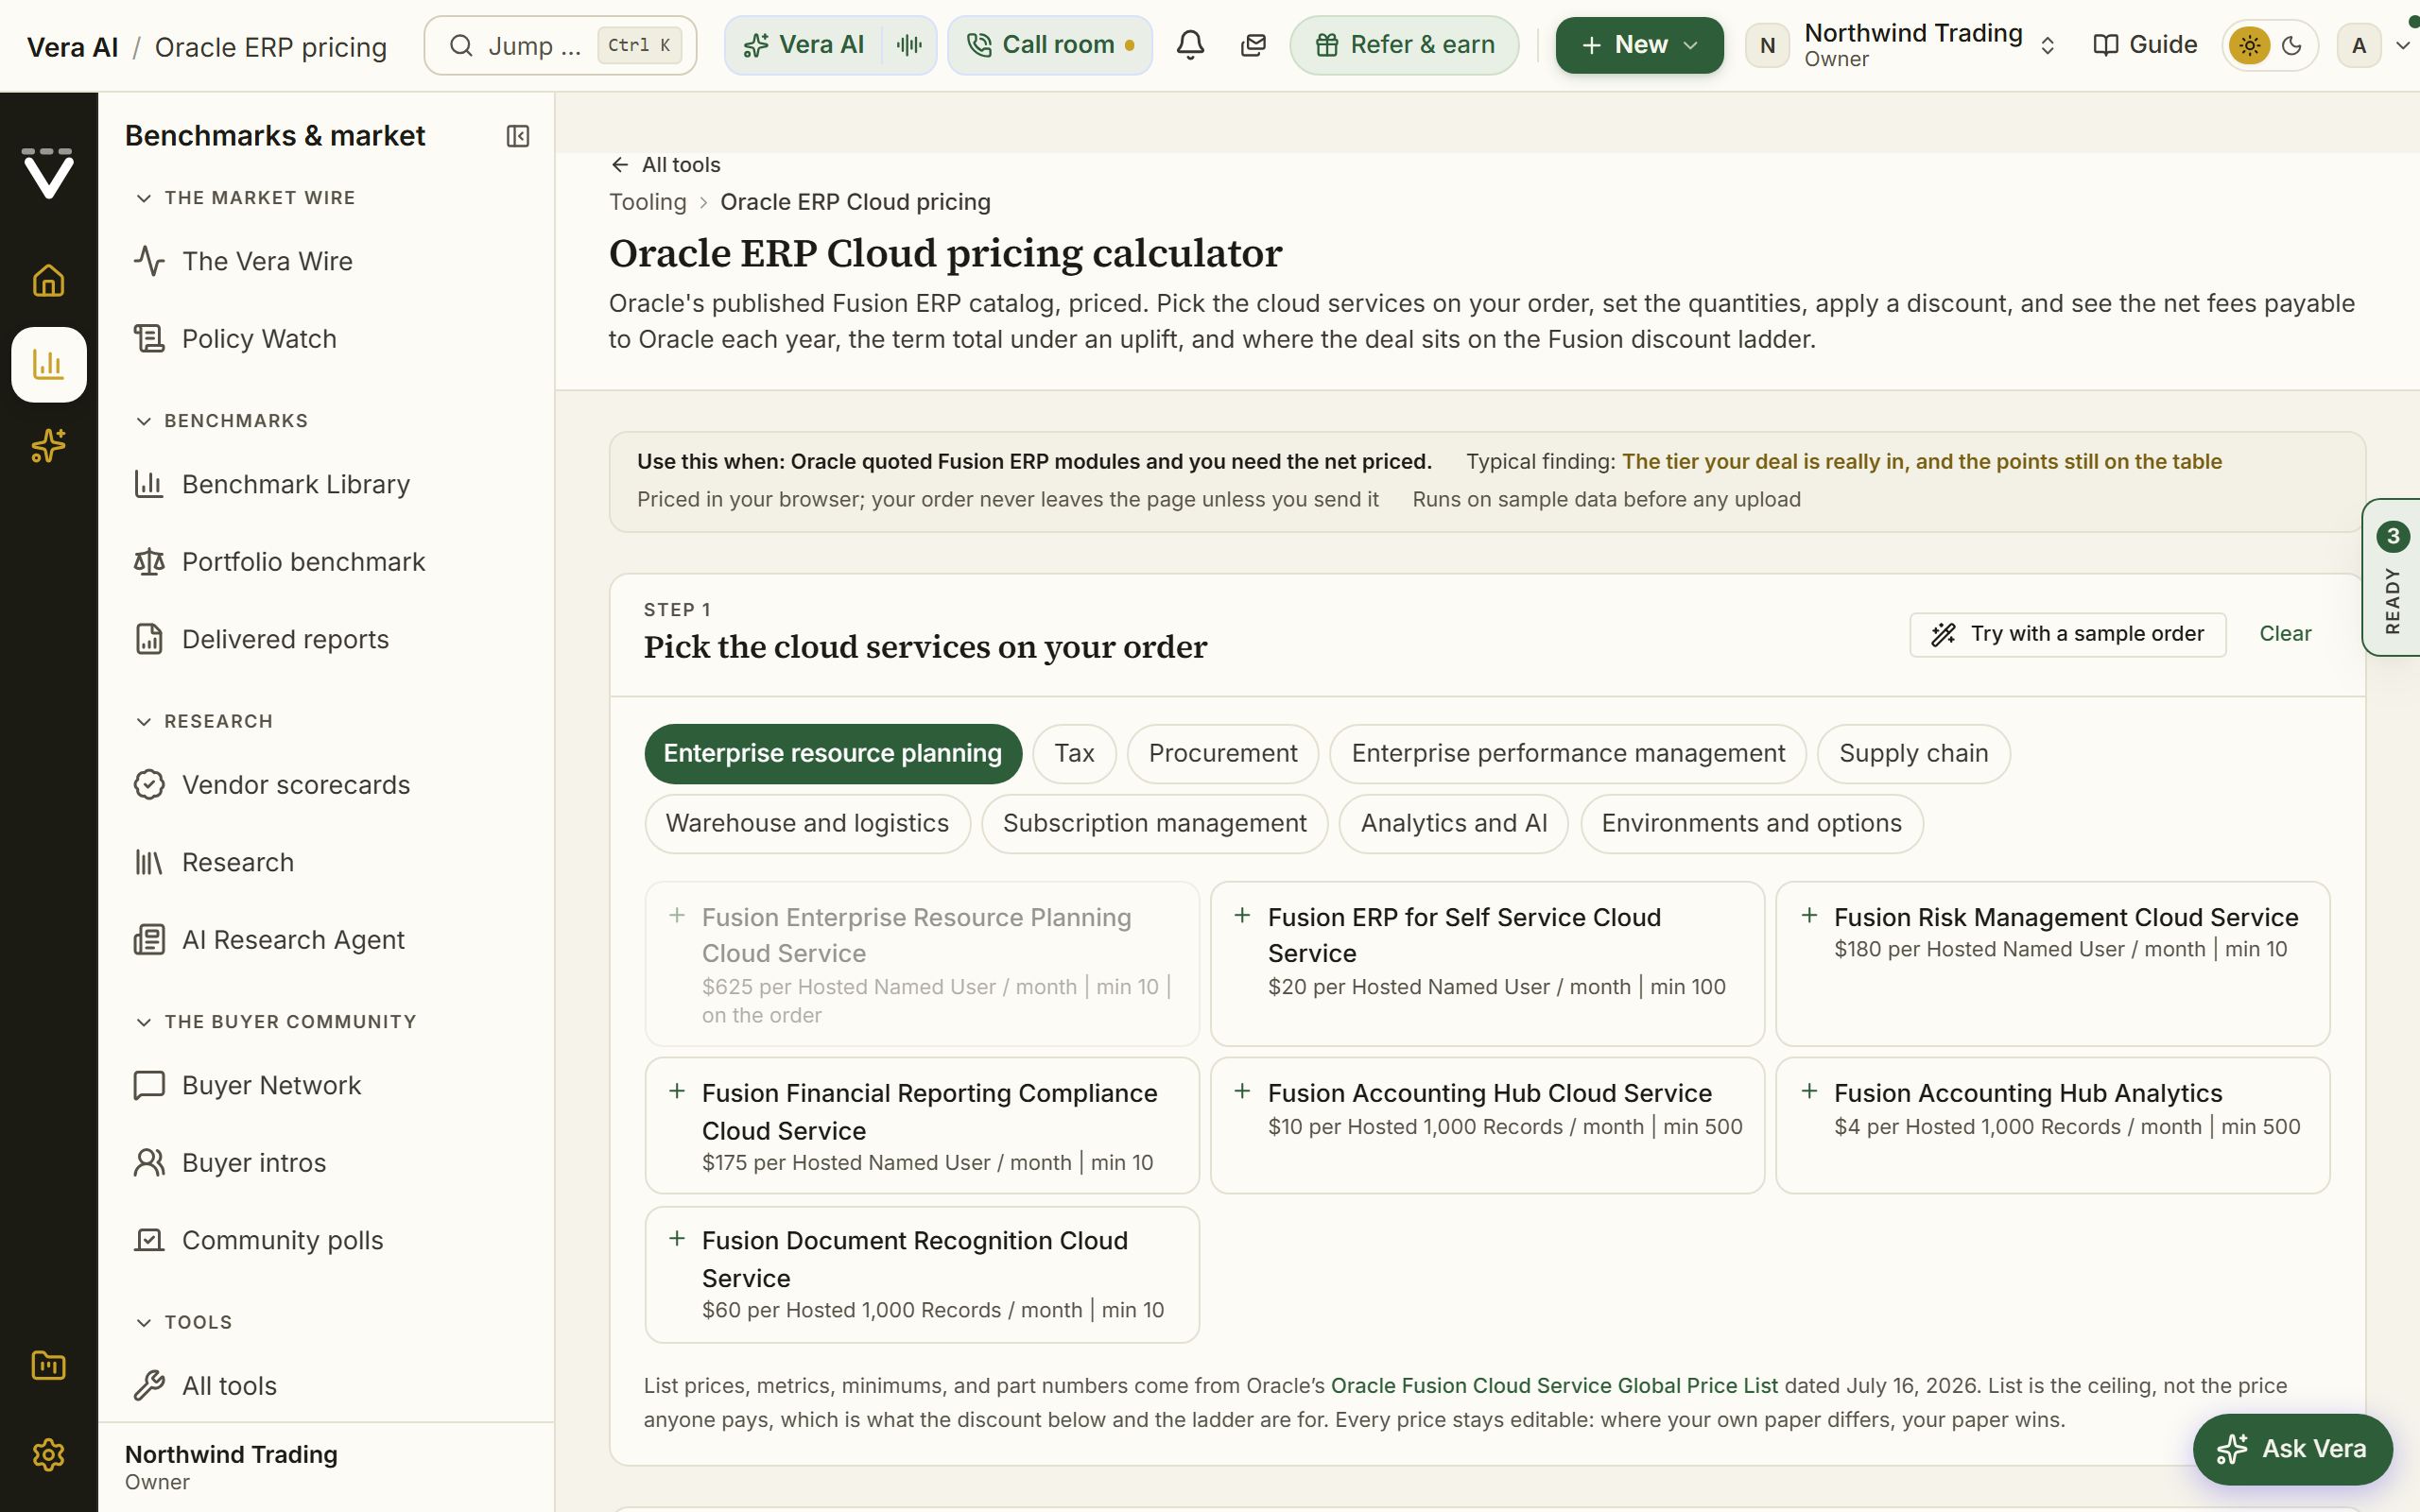
Task: Open the user avatar A menu
Action: pyautogui.click(x=2359, y=45)
